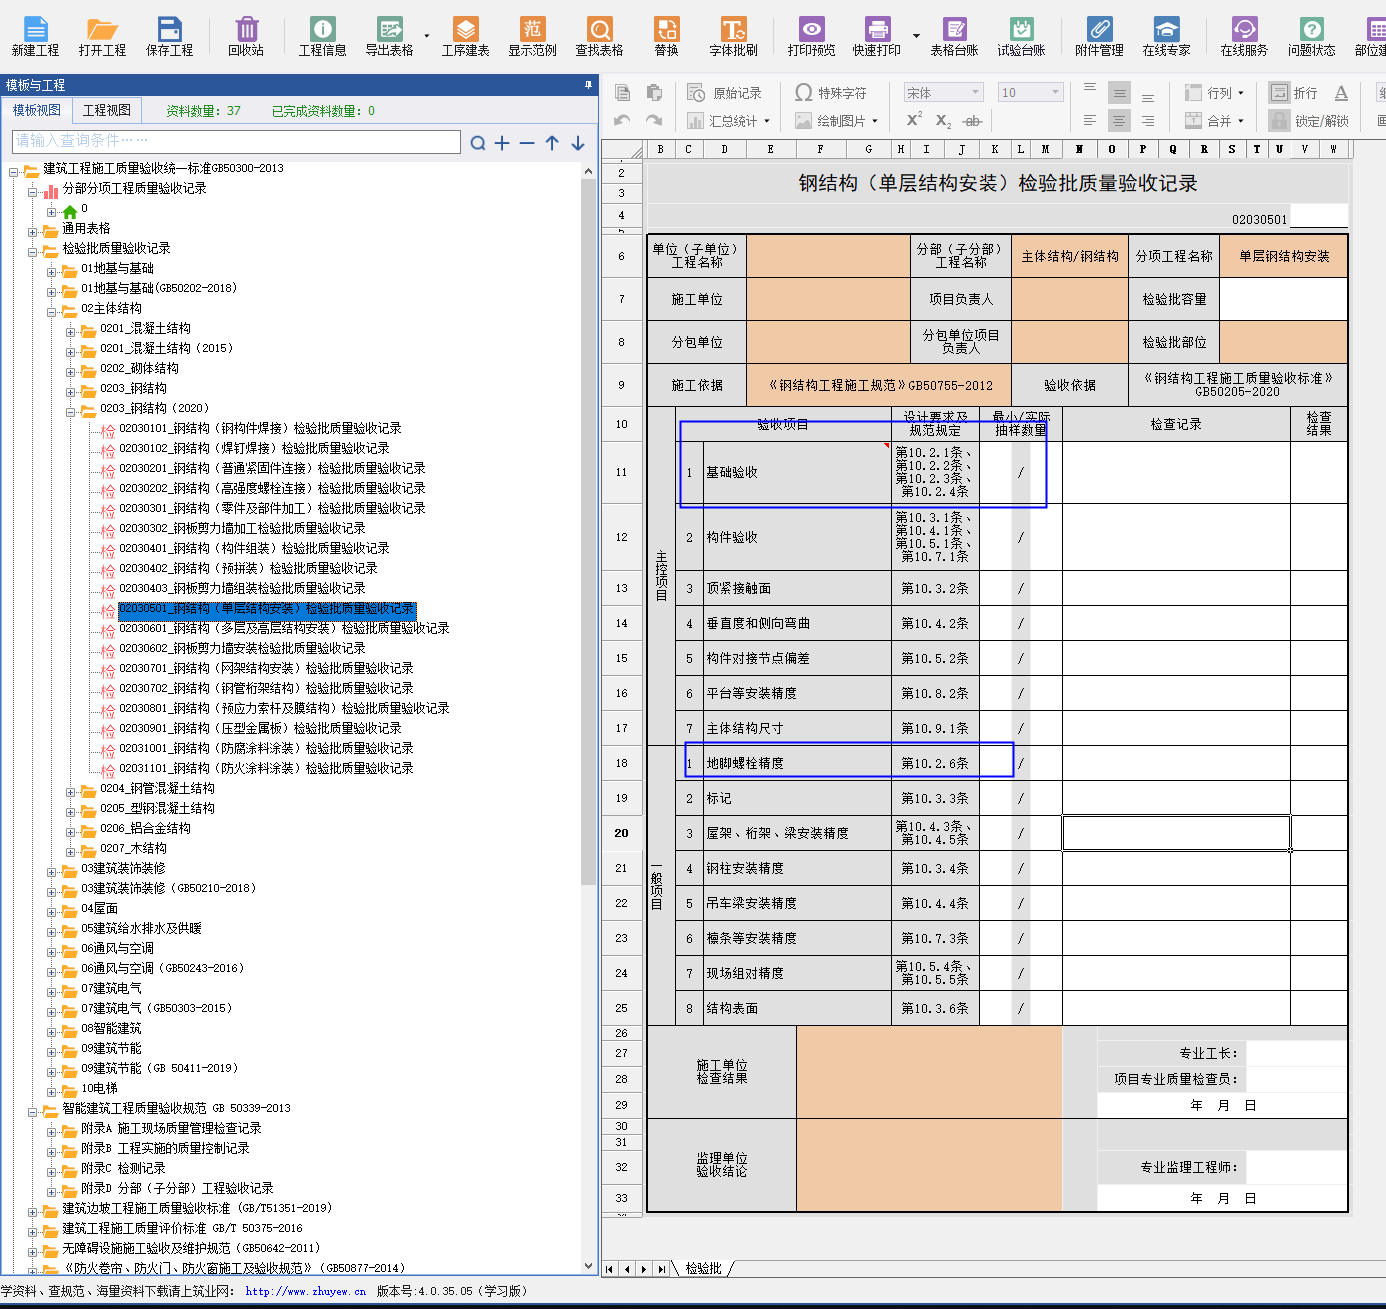Align cell text left
The width and height of the screenshot is (1386, 1309).
coord(1090,120)
